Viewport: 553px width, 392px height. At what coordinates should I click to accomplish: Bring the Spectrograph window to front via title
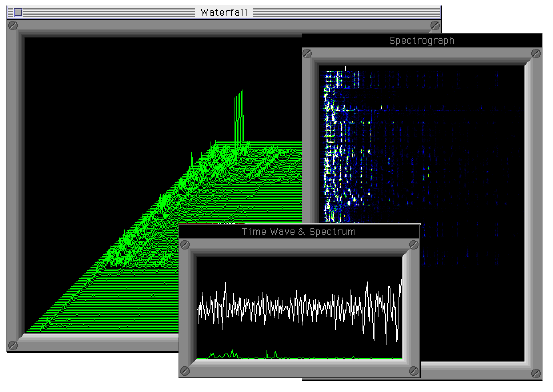(422, 41)
